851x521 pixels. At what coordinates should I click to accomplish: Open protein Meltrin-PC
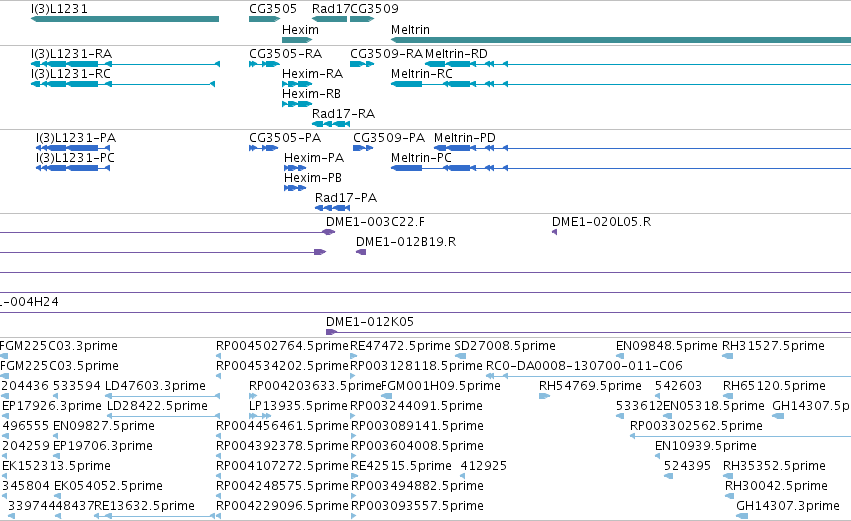coord(421,158)
